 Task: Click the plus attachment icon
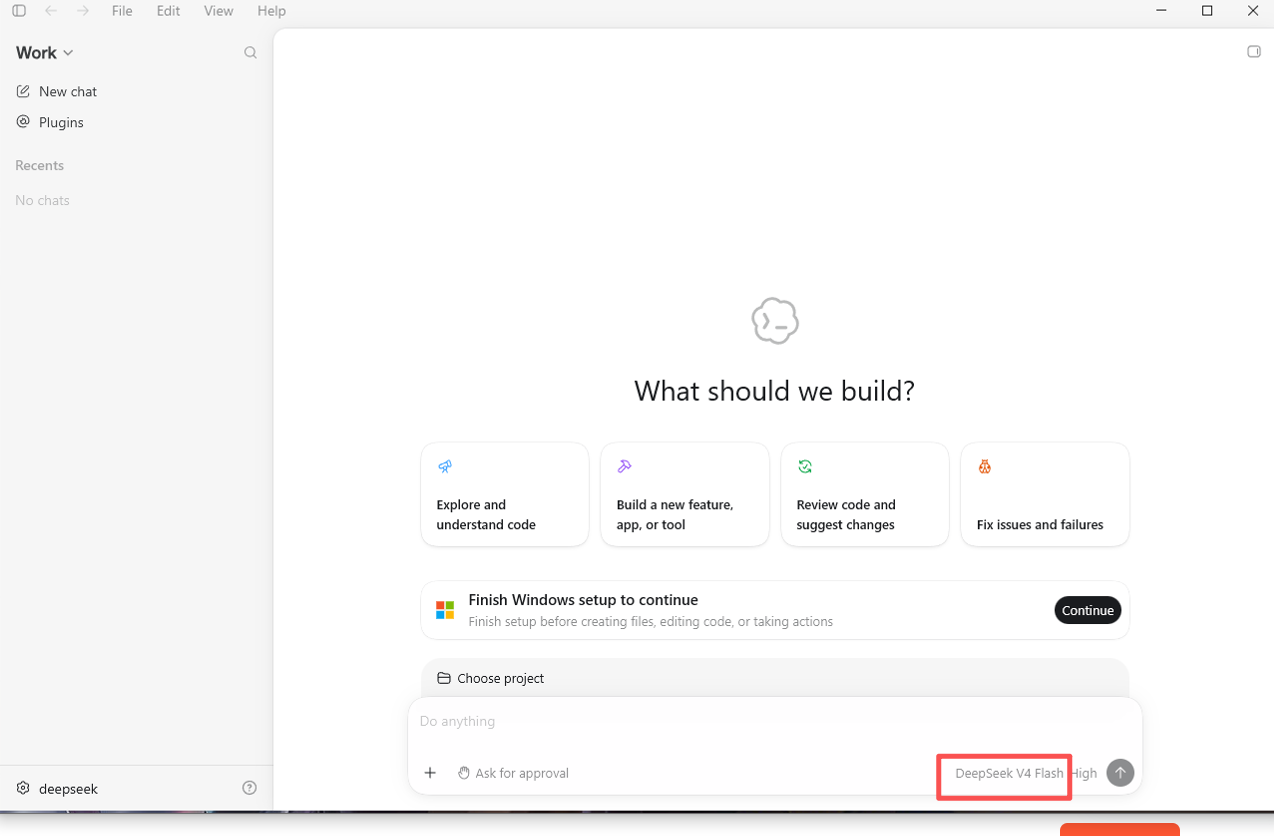[x=430, y=773]
